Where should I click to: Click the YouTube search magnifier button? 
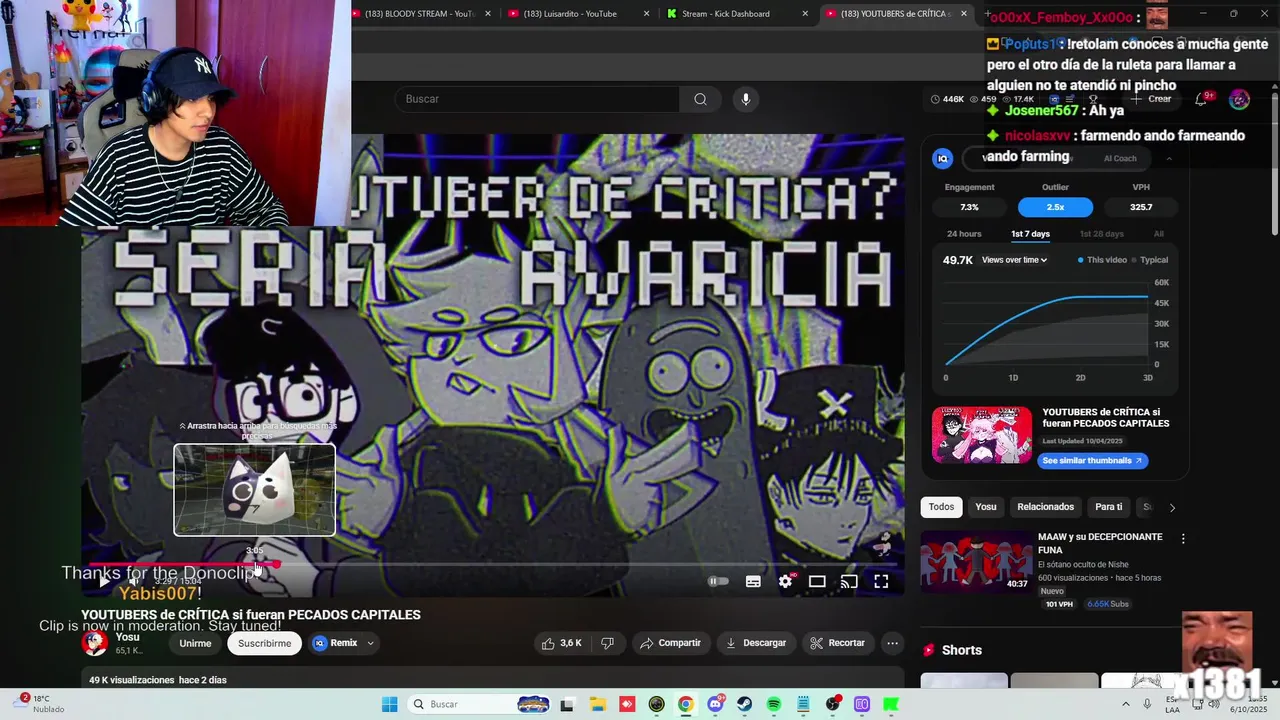(x=700, y=99)
